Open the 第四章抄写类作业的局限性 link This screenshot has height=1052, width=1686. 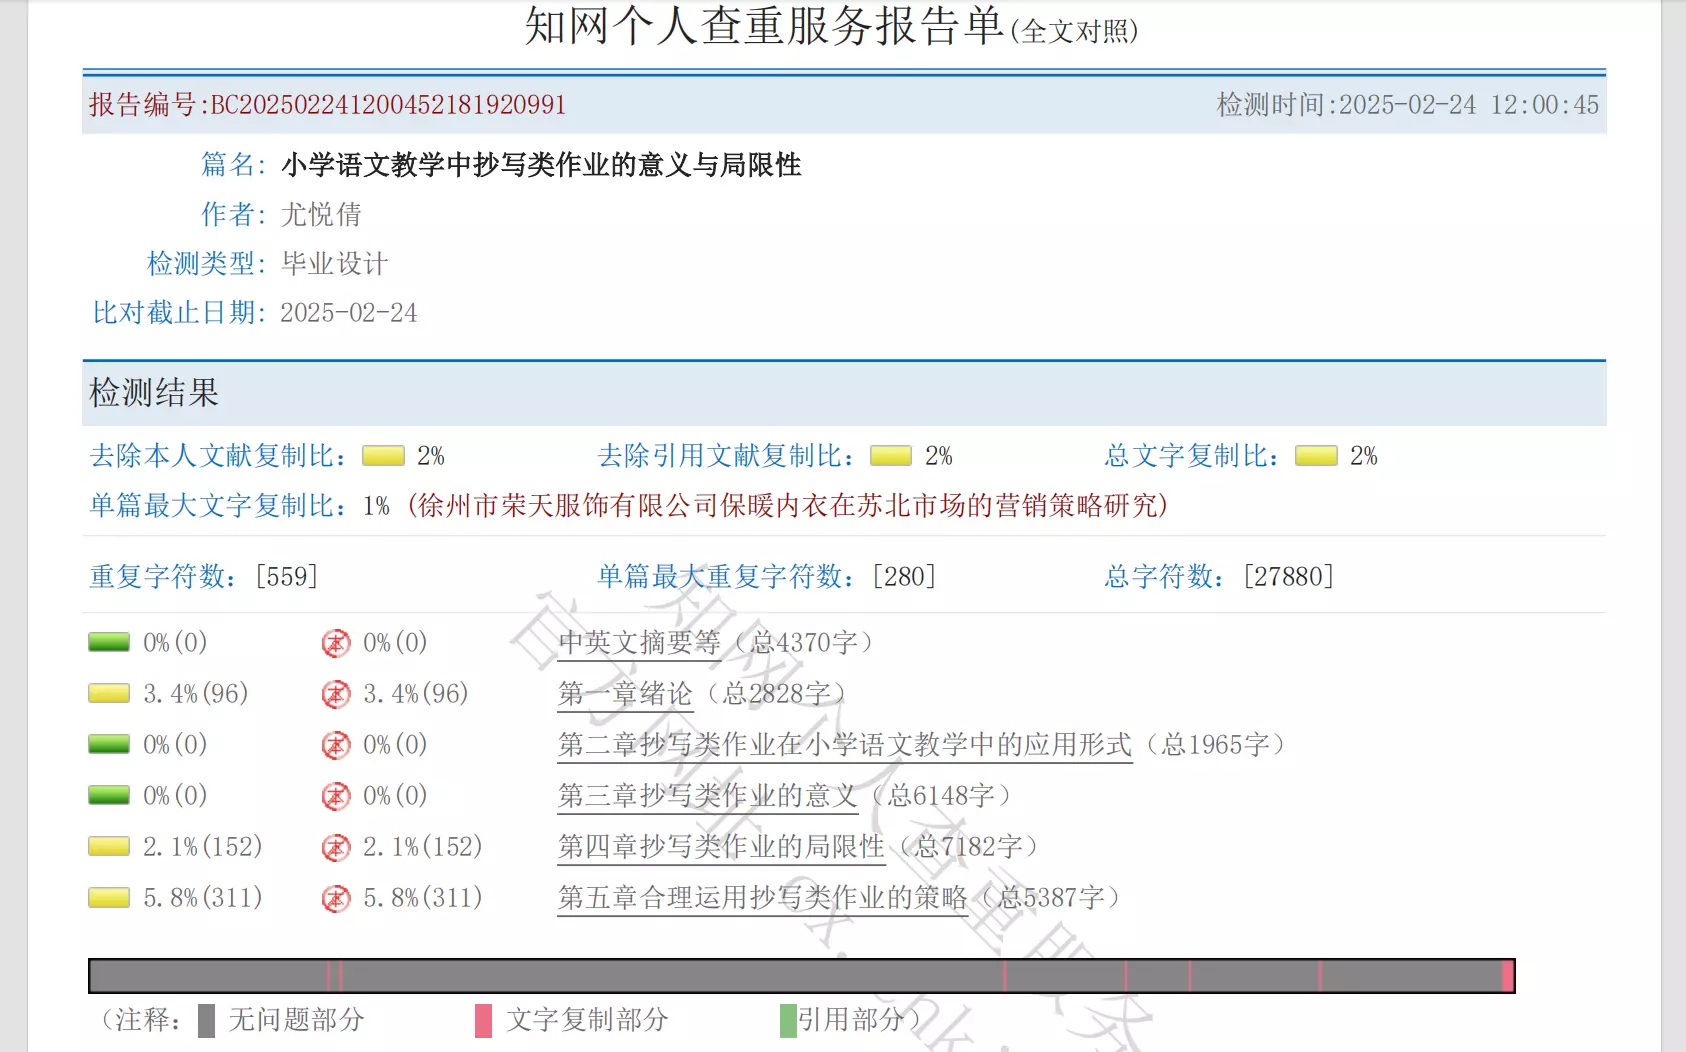coord(721,847)
